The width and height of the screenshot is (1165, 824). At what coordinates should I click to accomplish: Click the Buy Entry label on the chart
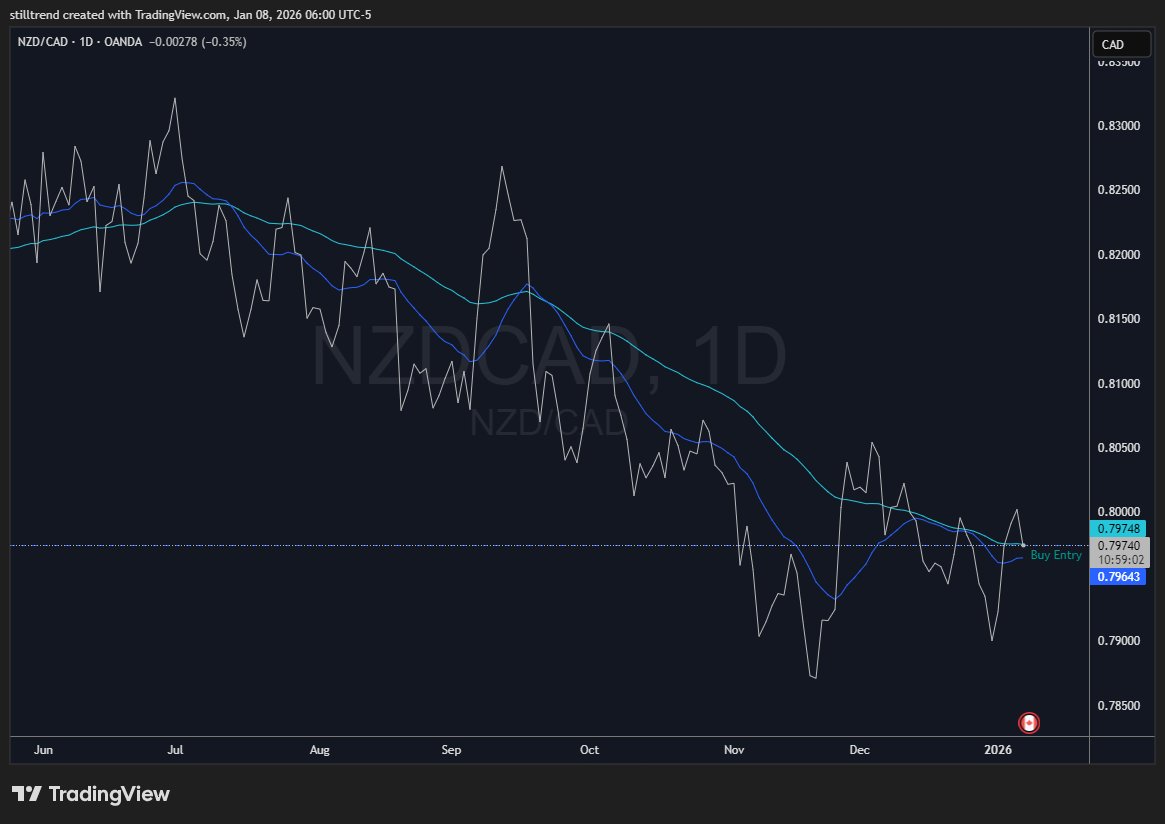(x=1055, y=554)
